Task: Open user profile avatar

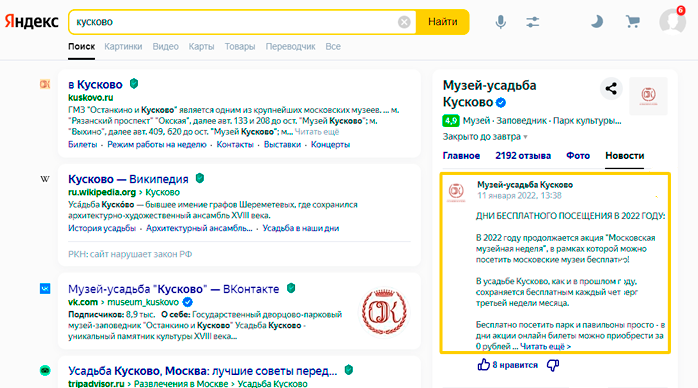Action: 672,21
